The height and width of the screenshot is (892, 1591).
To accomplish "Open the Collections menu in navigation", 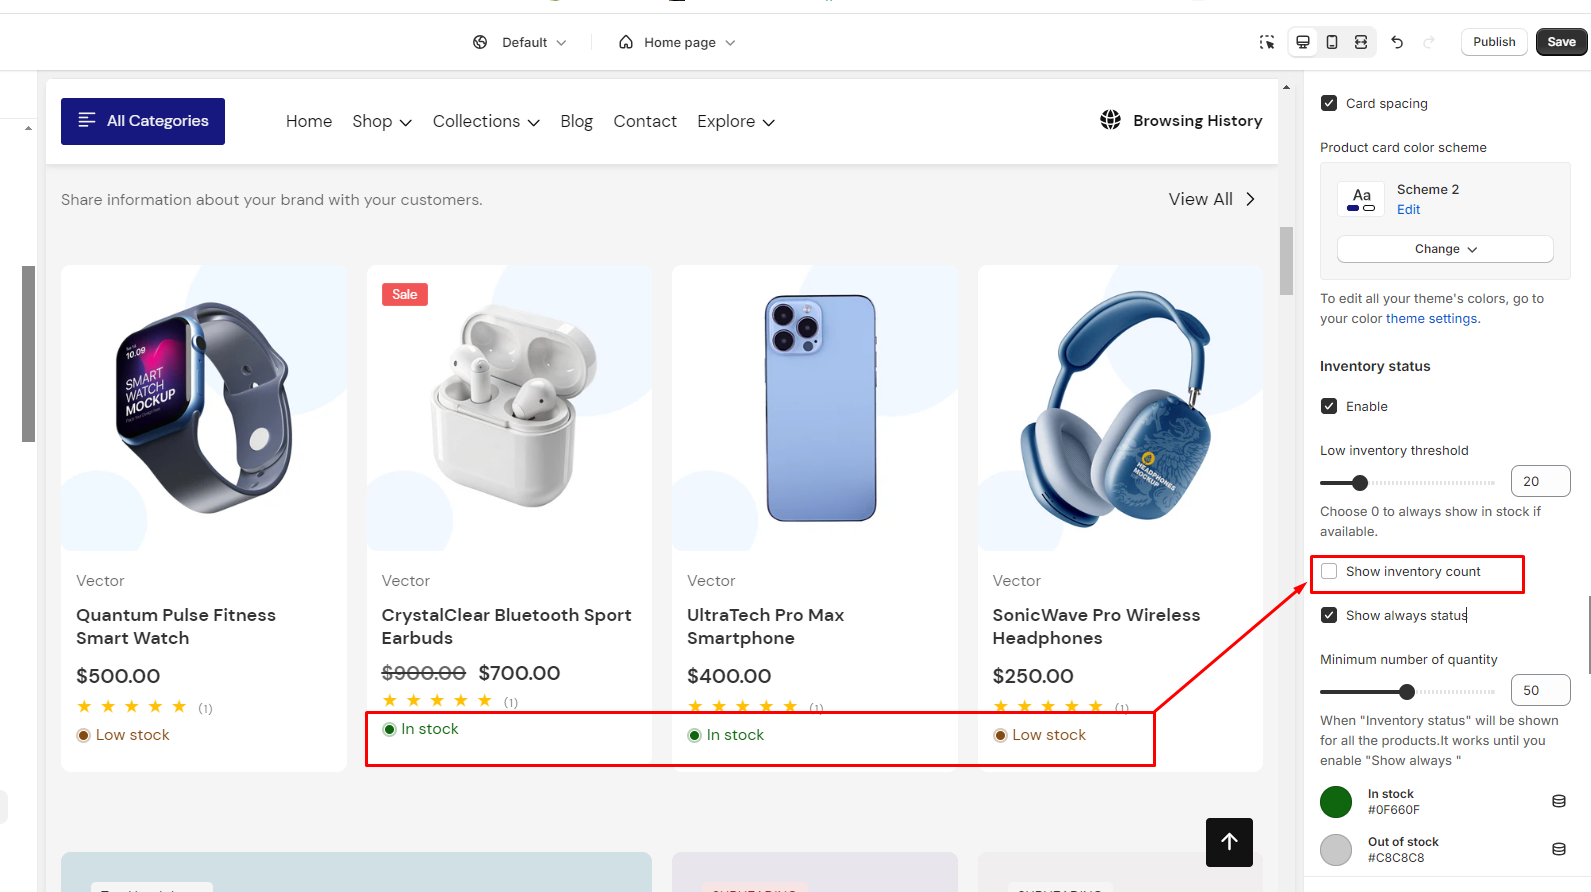I will (x=486, y=121).
